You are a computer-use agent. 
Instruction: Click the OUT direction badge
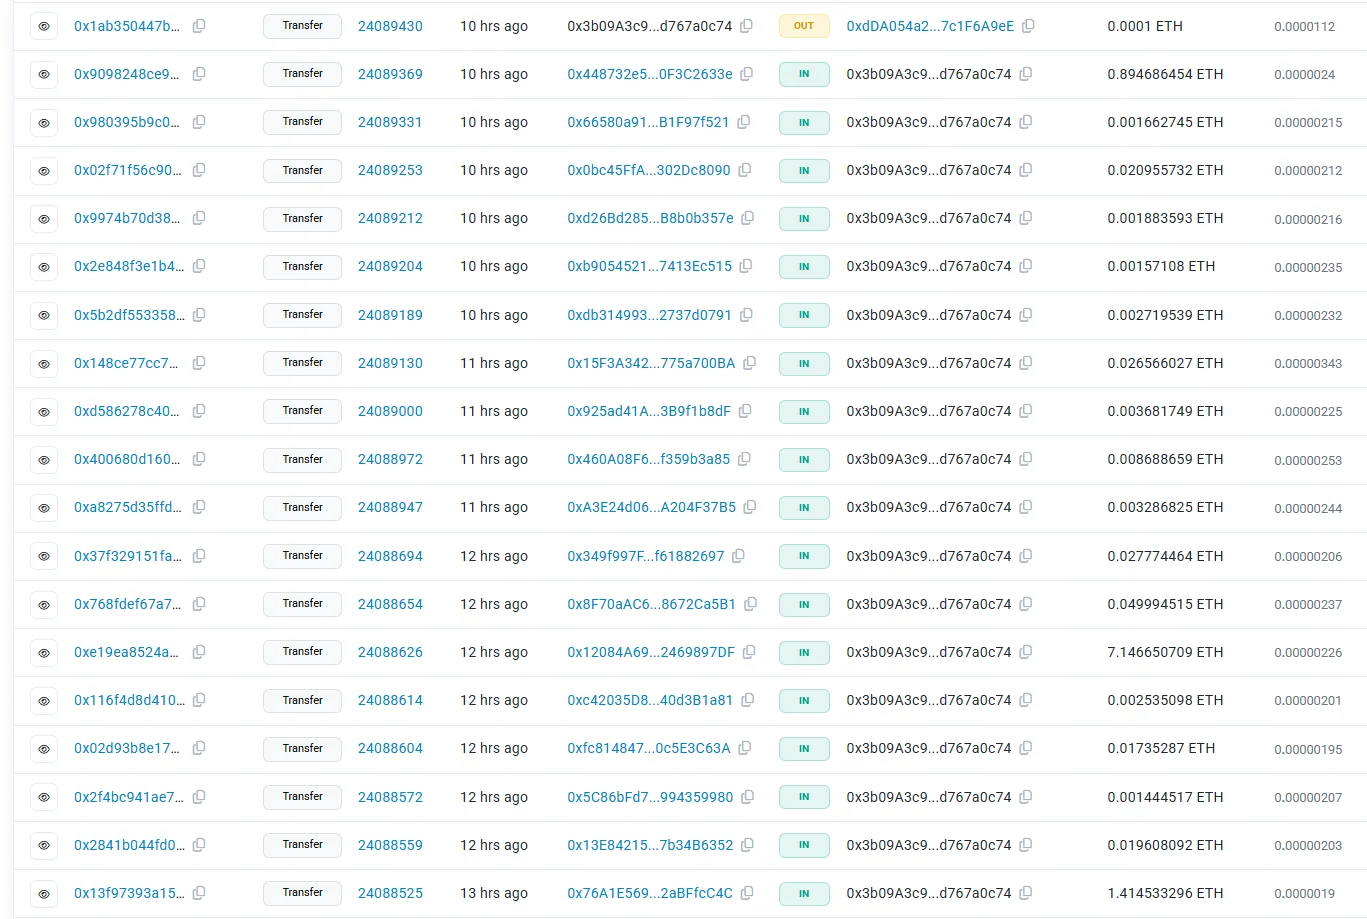click(x=804, y=26)
